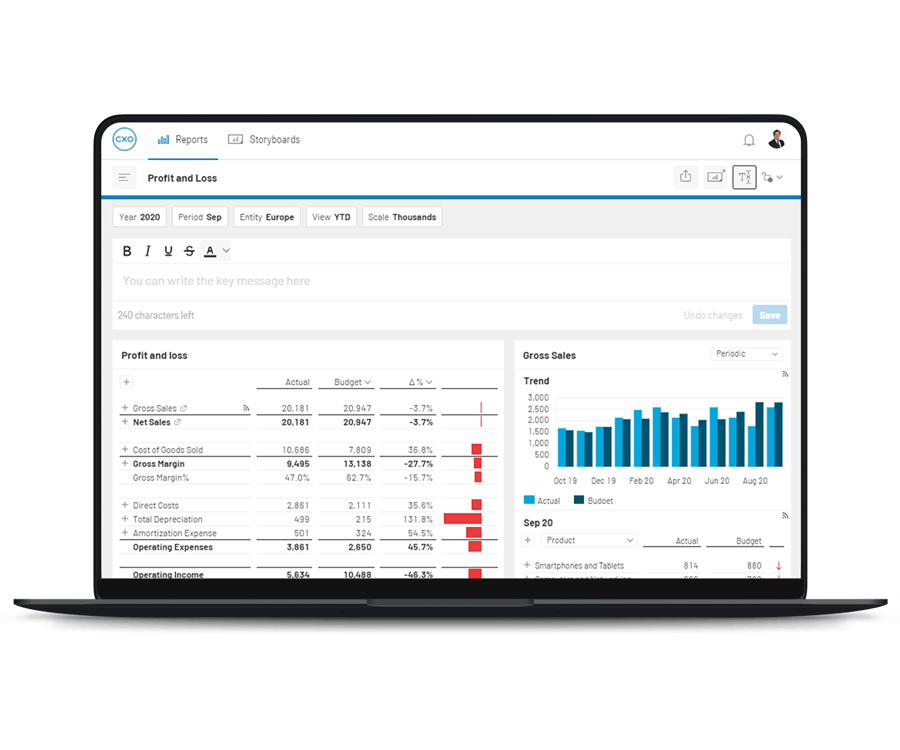This screenshot has height=750, width=900.
Task: Apply strikethrough formatting
Action: 189,251
